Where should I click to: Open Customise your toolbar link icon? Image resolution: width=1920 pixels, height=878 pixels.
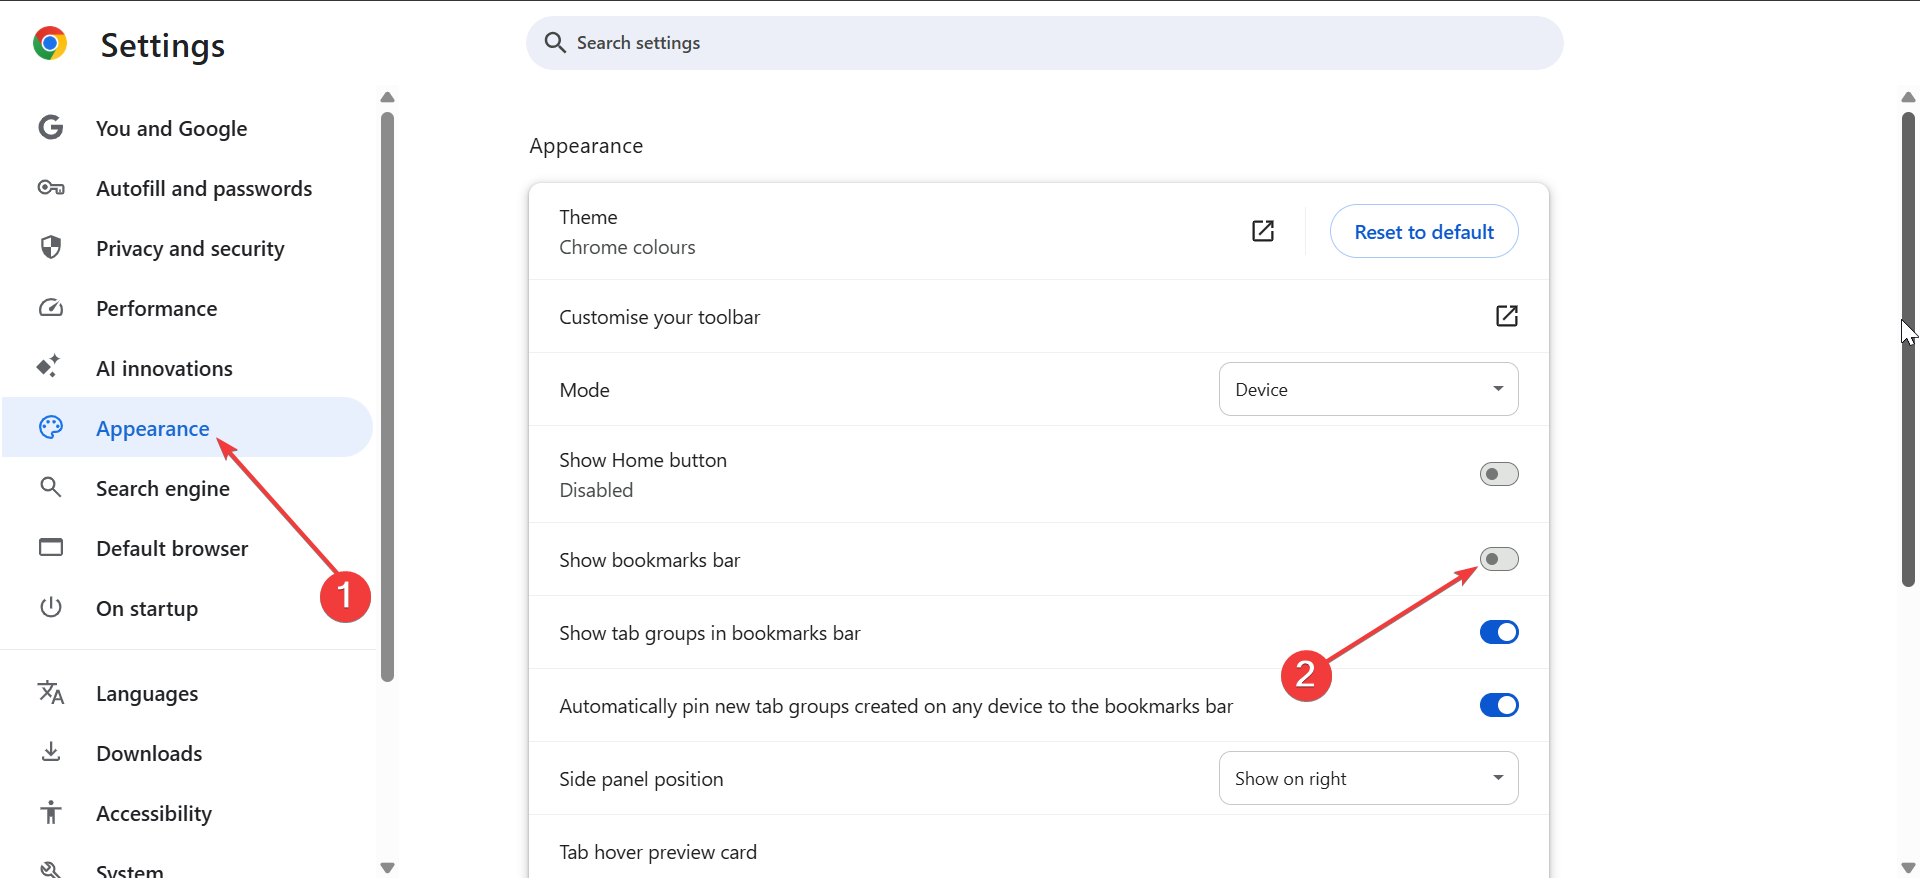pyautogui.click(x=1506, y=316)
